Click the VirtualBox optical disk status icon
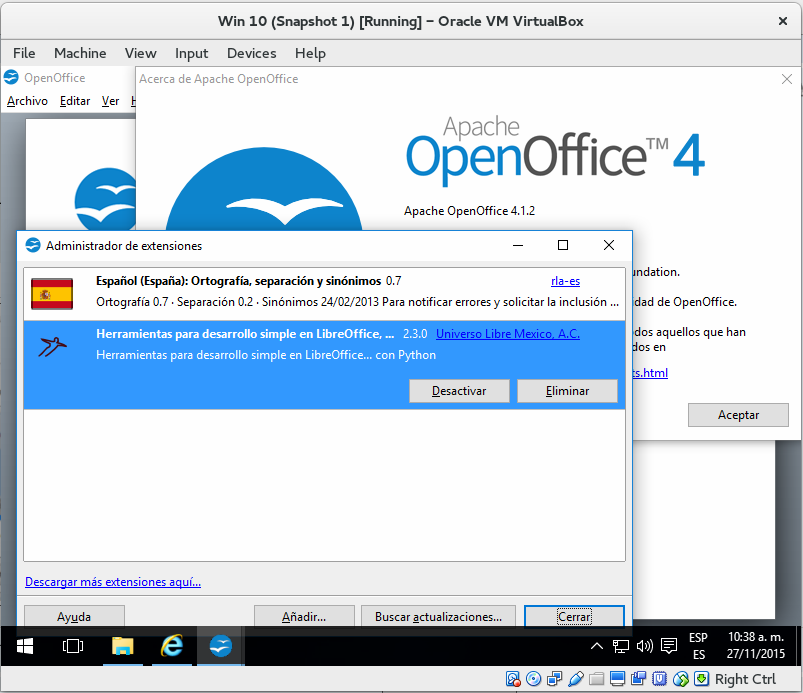The image size is (803, 693). click(x=534, y=680)
